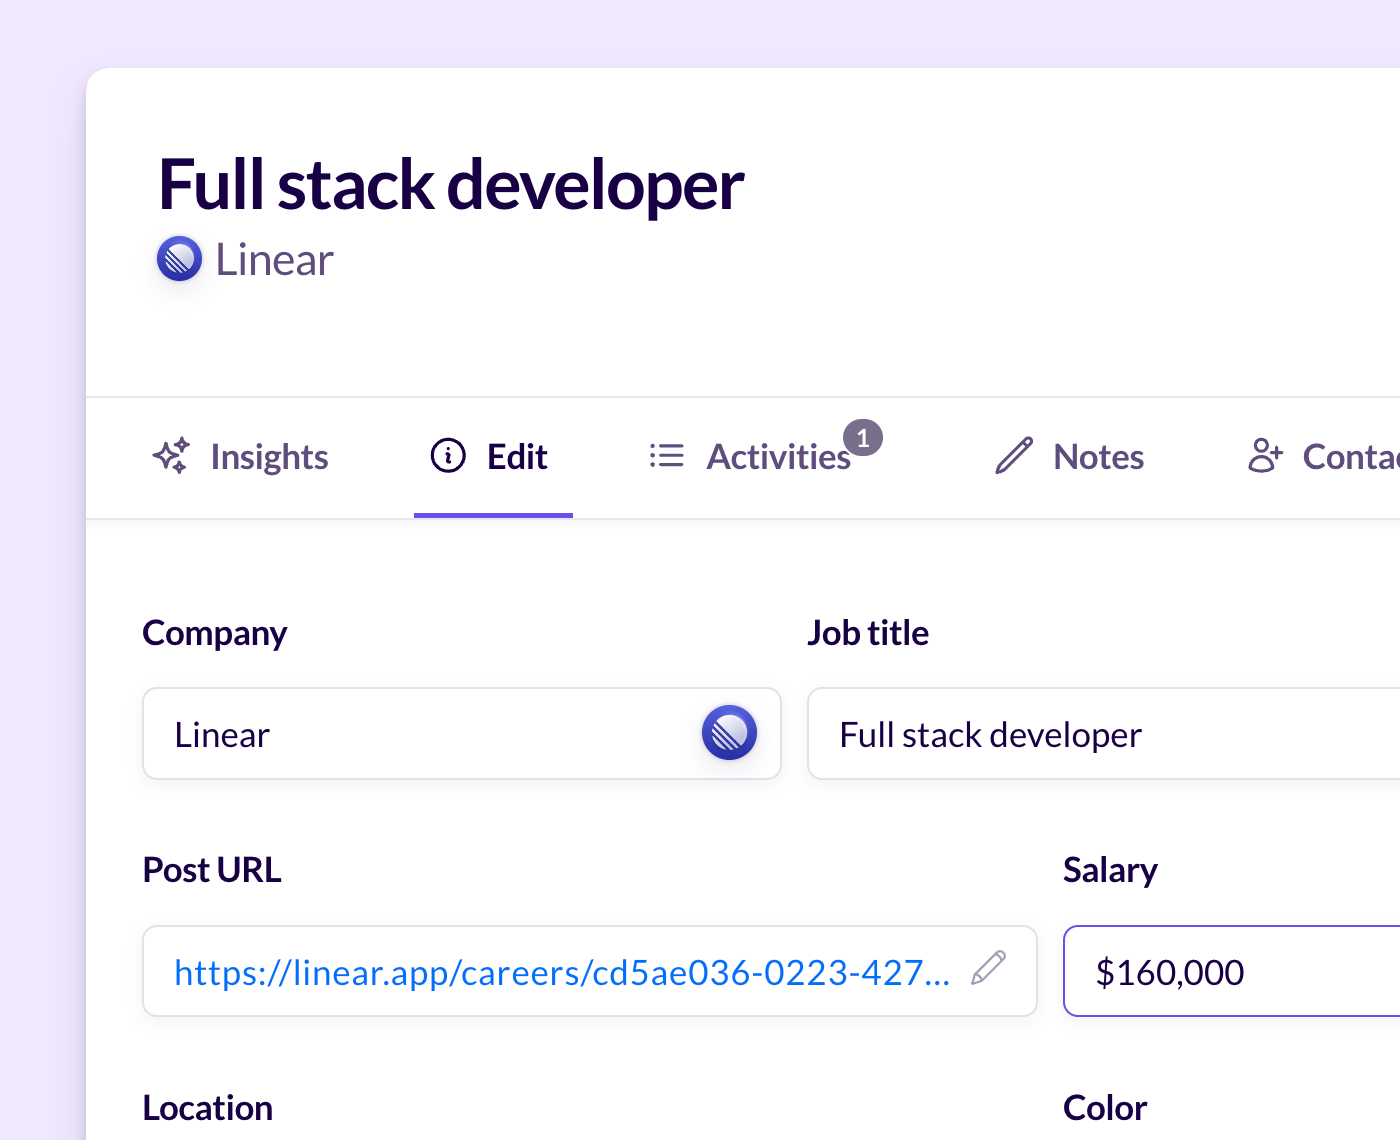Viewport: 1400px width, 1140px height.
Task: Click the Job title field label
Action: click(868, 633)
